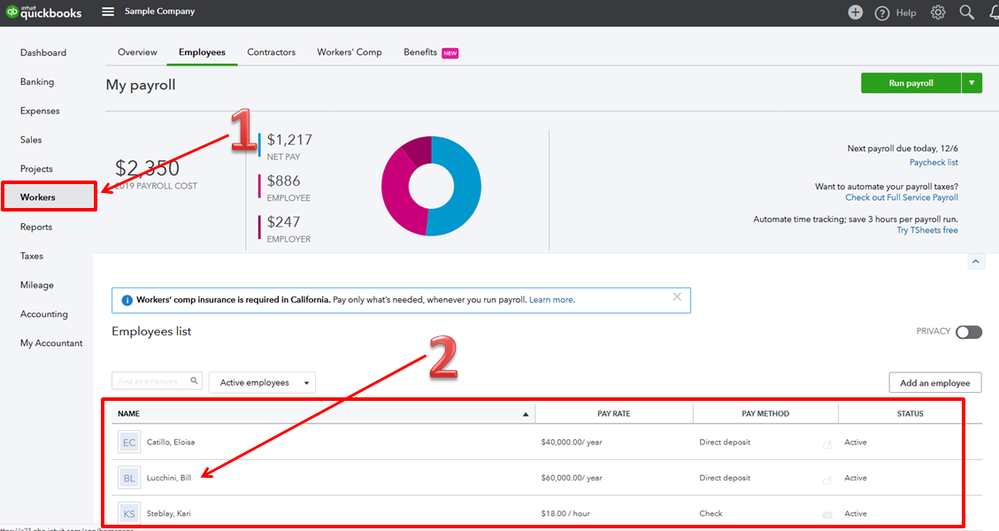Go to Taxes in the sidebar
Image resolution: width=999 pixels, height=531 pixels.
31,256
